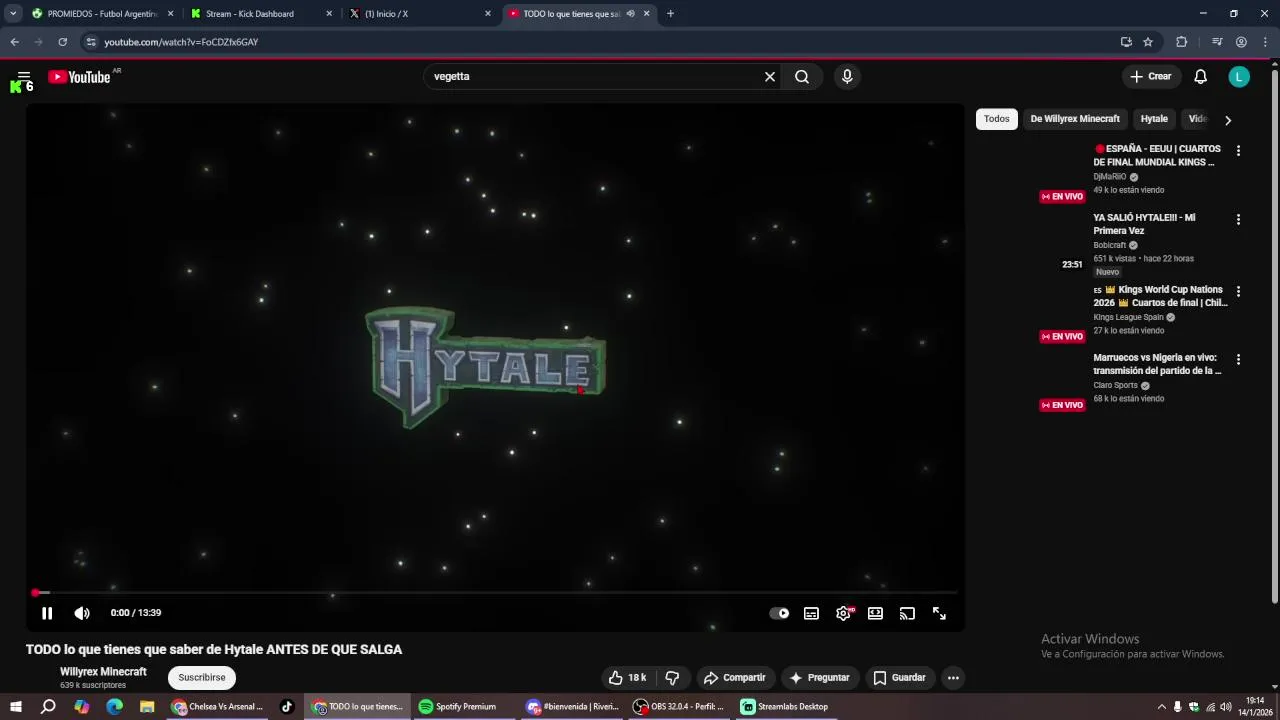Share via the Compartir button

[x=735, y=677]
